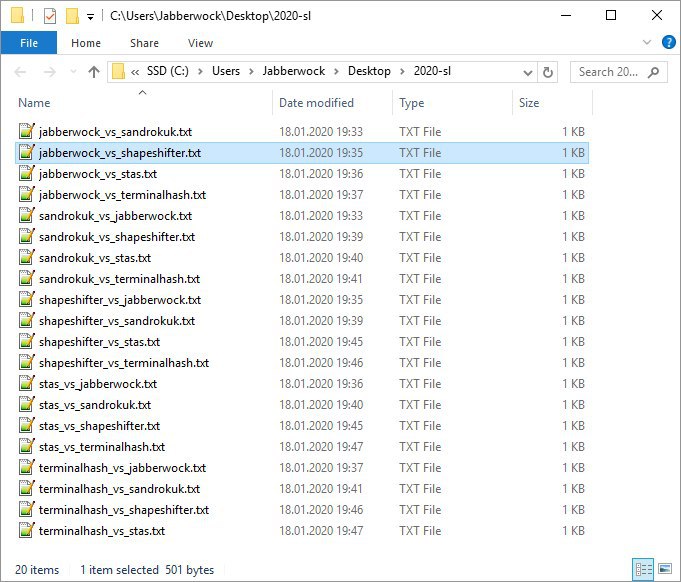Open the Customize Quick Access Toolbar arrow

(90, 17)
